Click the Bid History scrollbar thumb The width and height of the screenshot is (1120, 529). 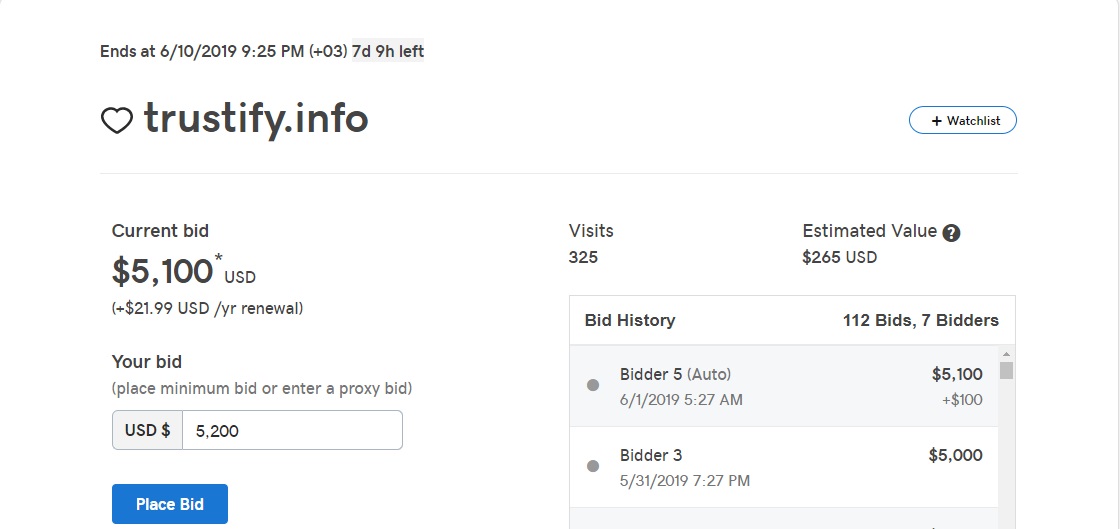tap(1006, 371)
